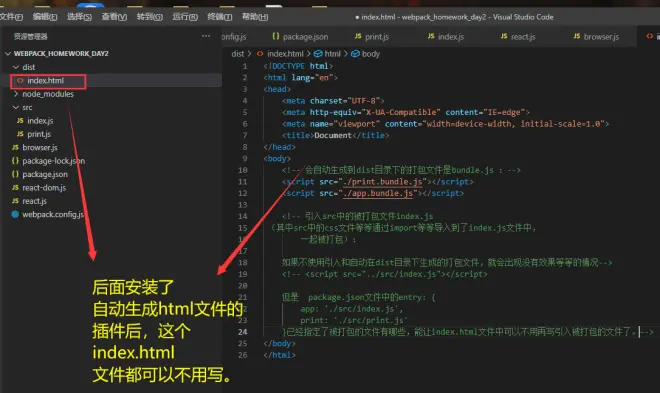Click the HTML file icon beside index.html
The width and height of the screenshot is (660, 393).
click(20, 80)
